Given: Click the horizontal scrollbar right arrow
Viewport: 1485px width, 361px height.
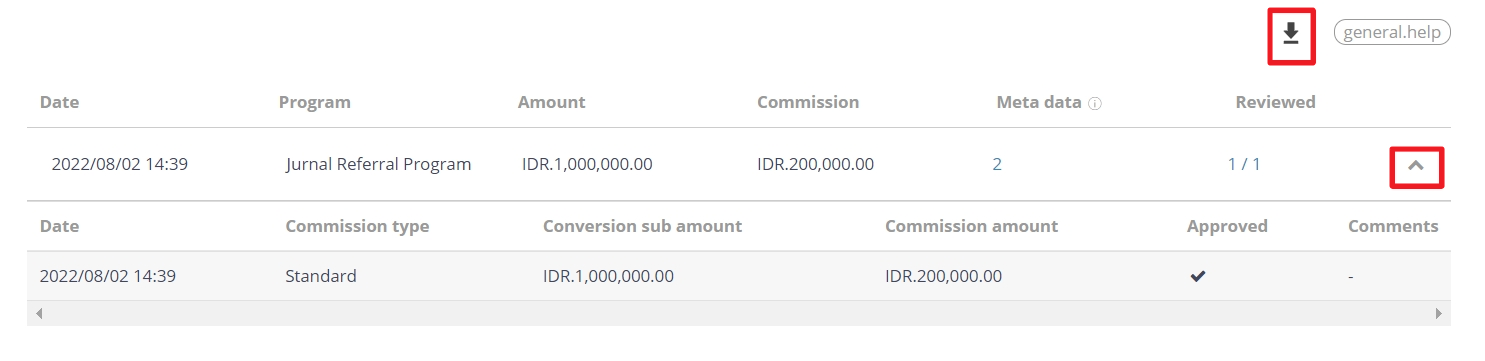Looking at the screenshot, I should [1439, 313].
